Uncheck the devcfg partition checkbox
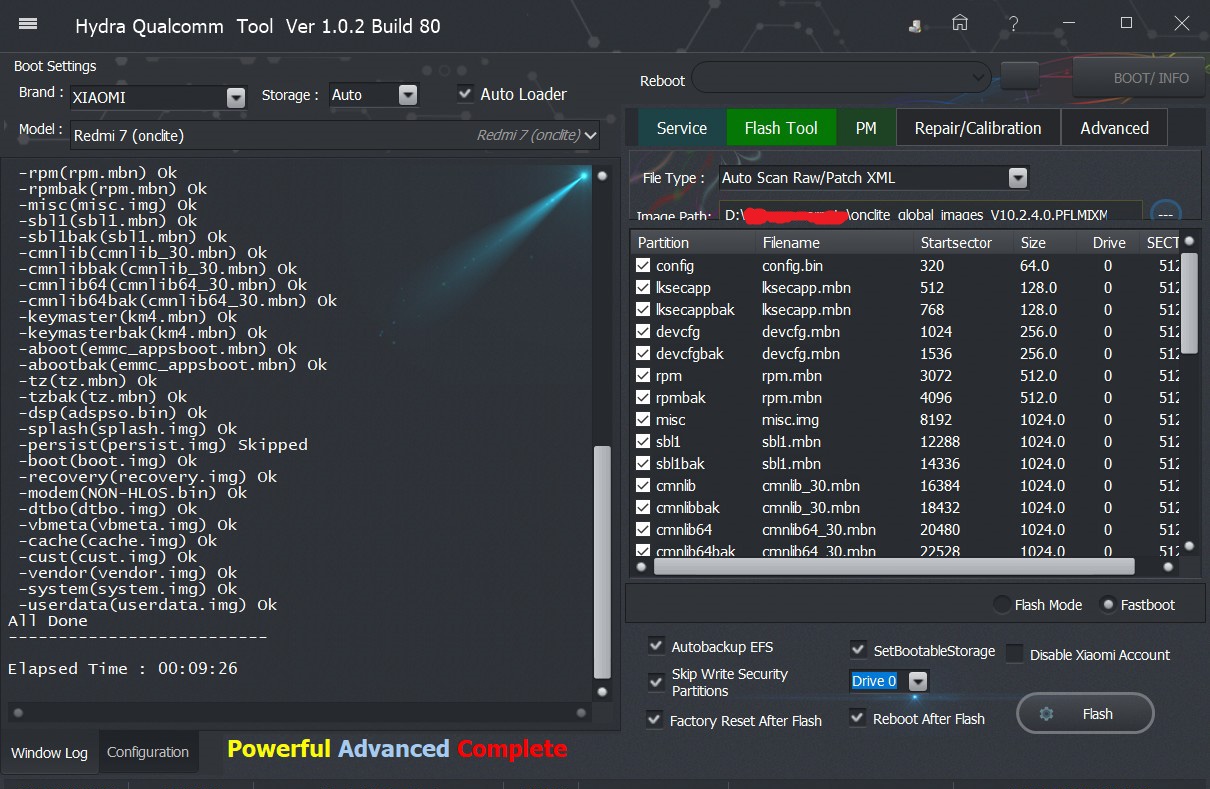1210x789 pixels. point(643,331)
